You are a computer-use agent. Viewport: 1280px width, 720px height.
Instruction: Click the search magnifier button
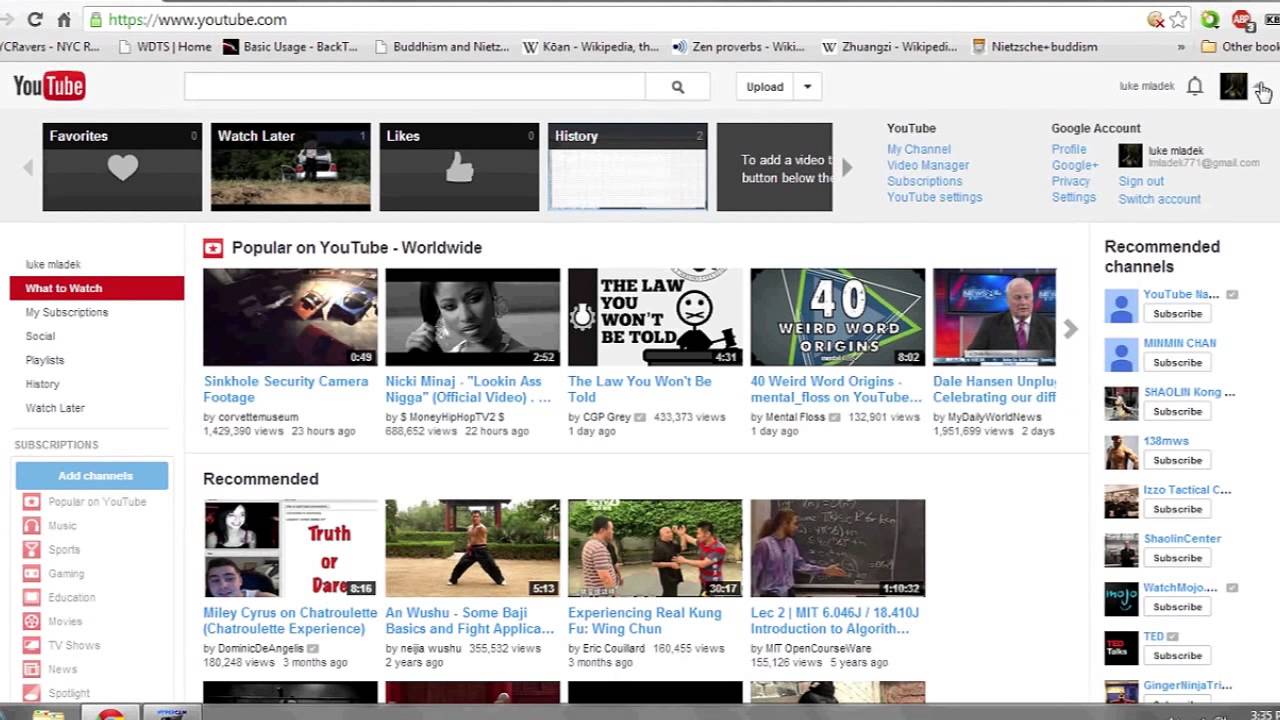[x=678, y=87]
